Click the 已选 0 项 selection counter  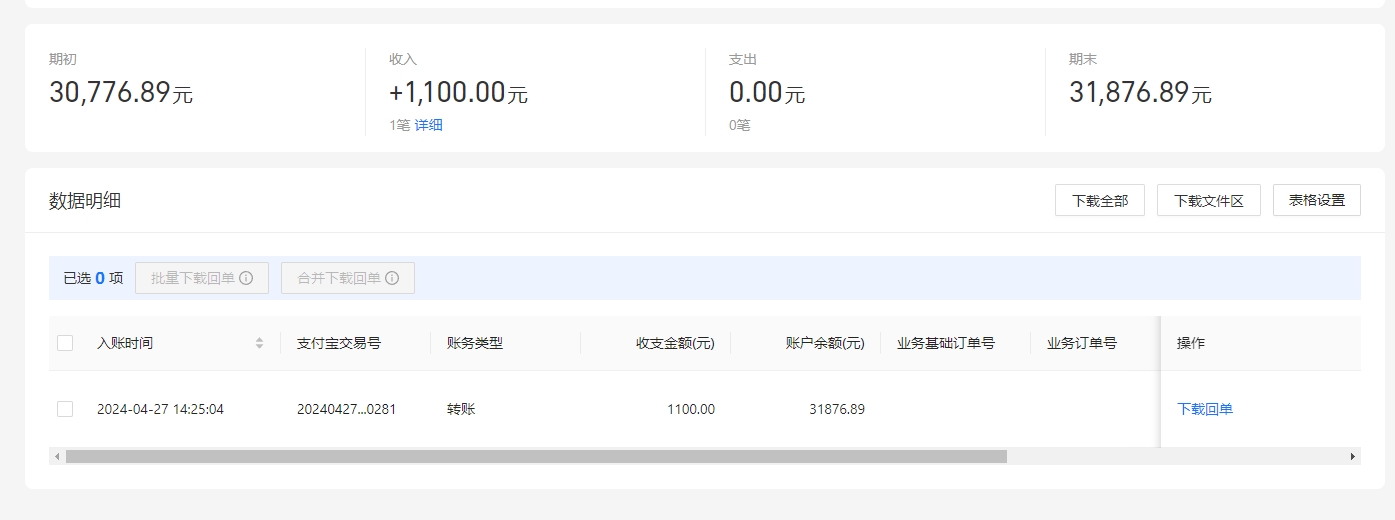[x=93, y=278]
